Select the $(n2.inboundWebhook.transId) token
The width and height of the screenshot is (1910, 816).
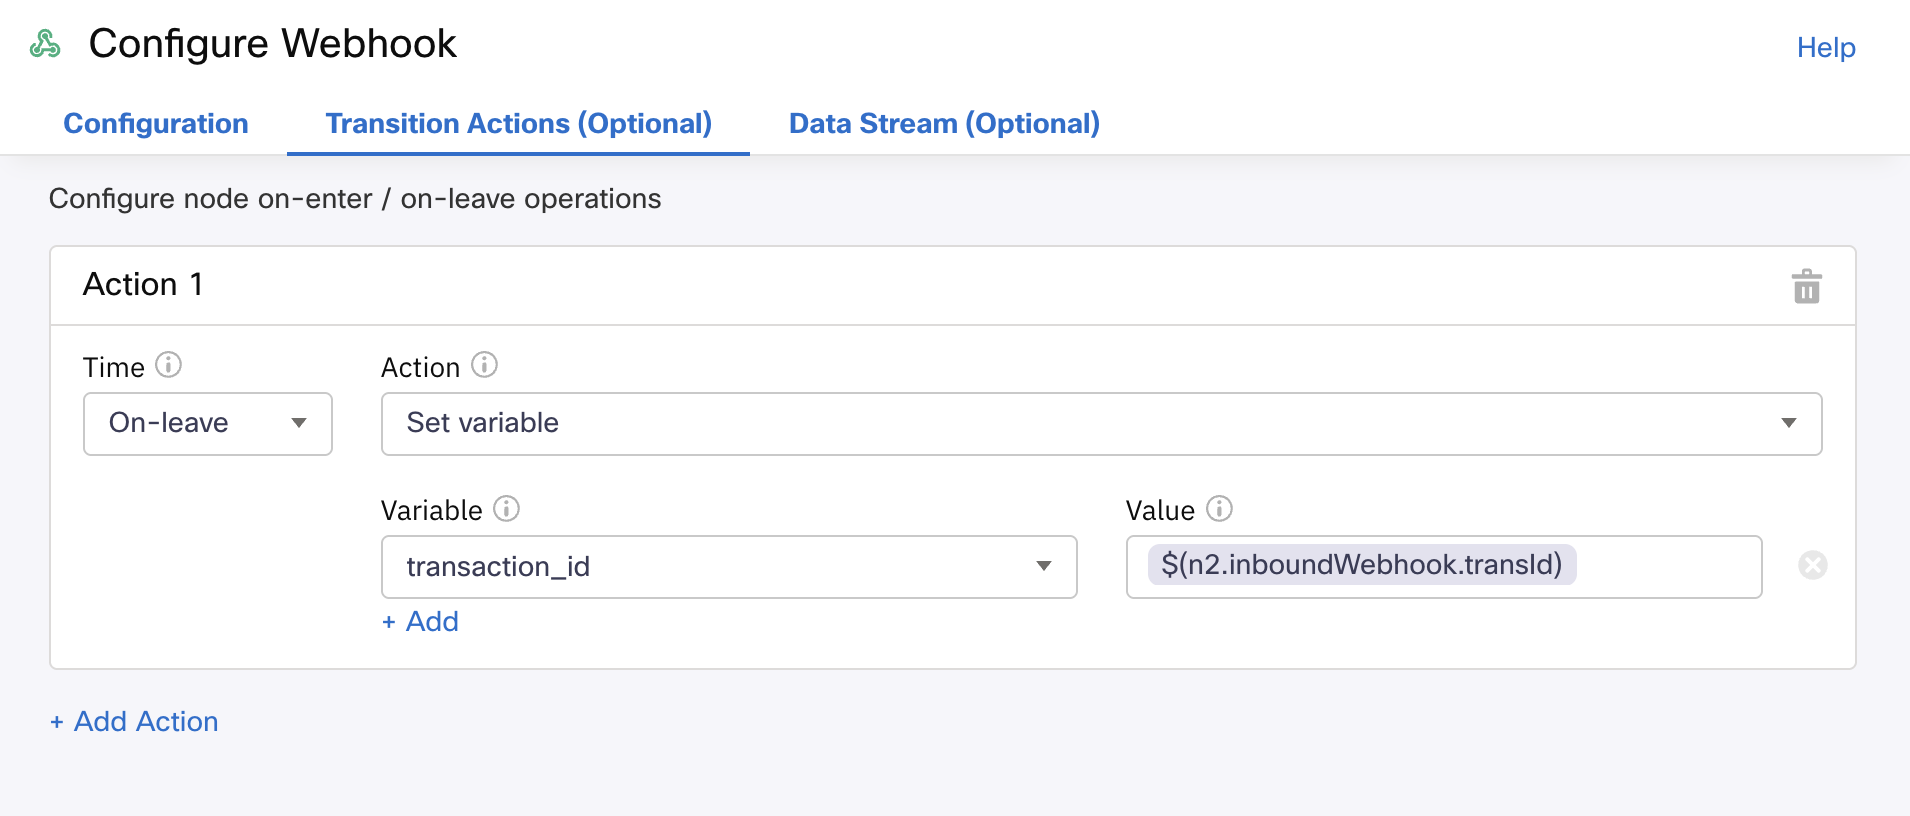pyautogui.click(x=1361, y=565)
